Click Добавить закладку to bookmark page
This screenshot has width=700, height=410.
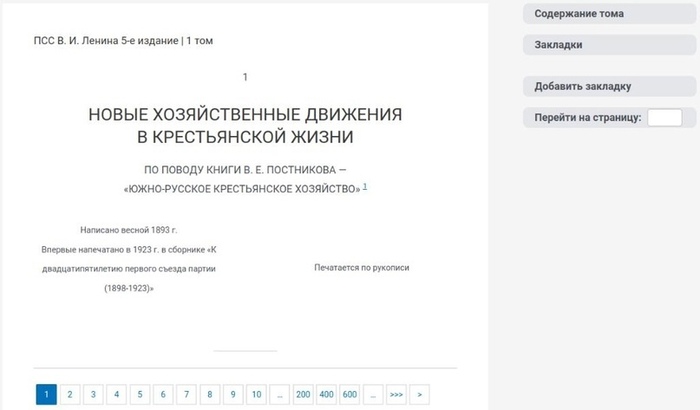[x=609, y=86]
